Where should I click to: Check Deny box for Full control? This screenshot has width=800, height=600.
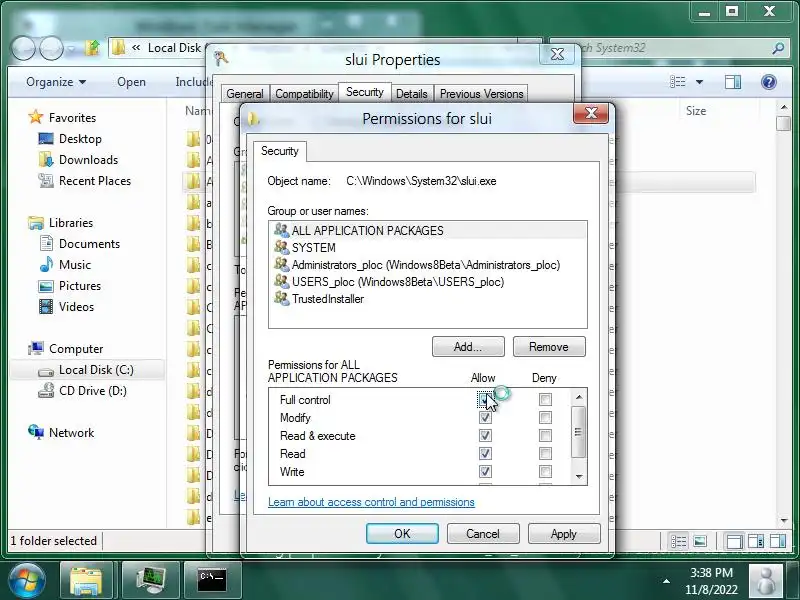pyautogui.click(x=545, y=399)
